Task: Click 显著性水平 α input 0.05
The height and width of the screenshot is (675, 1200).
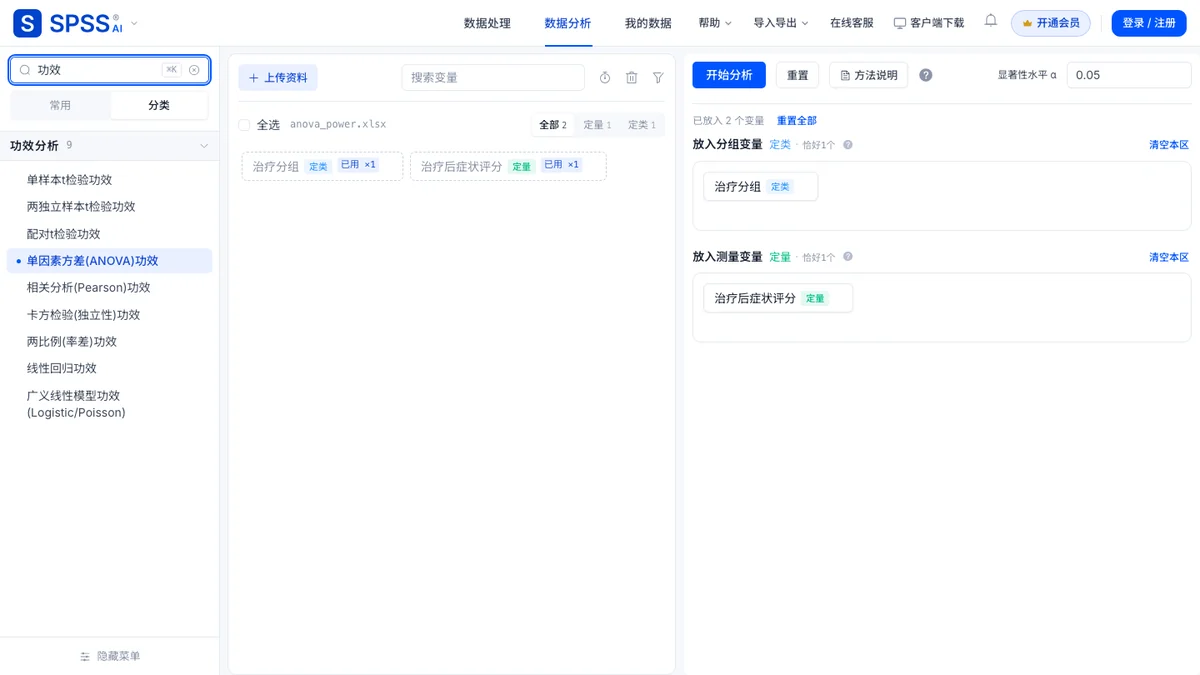Action: pyautogui.click(x=1129, y=75)
